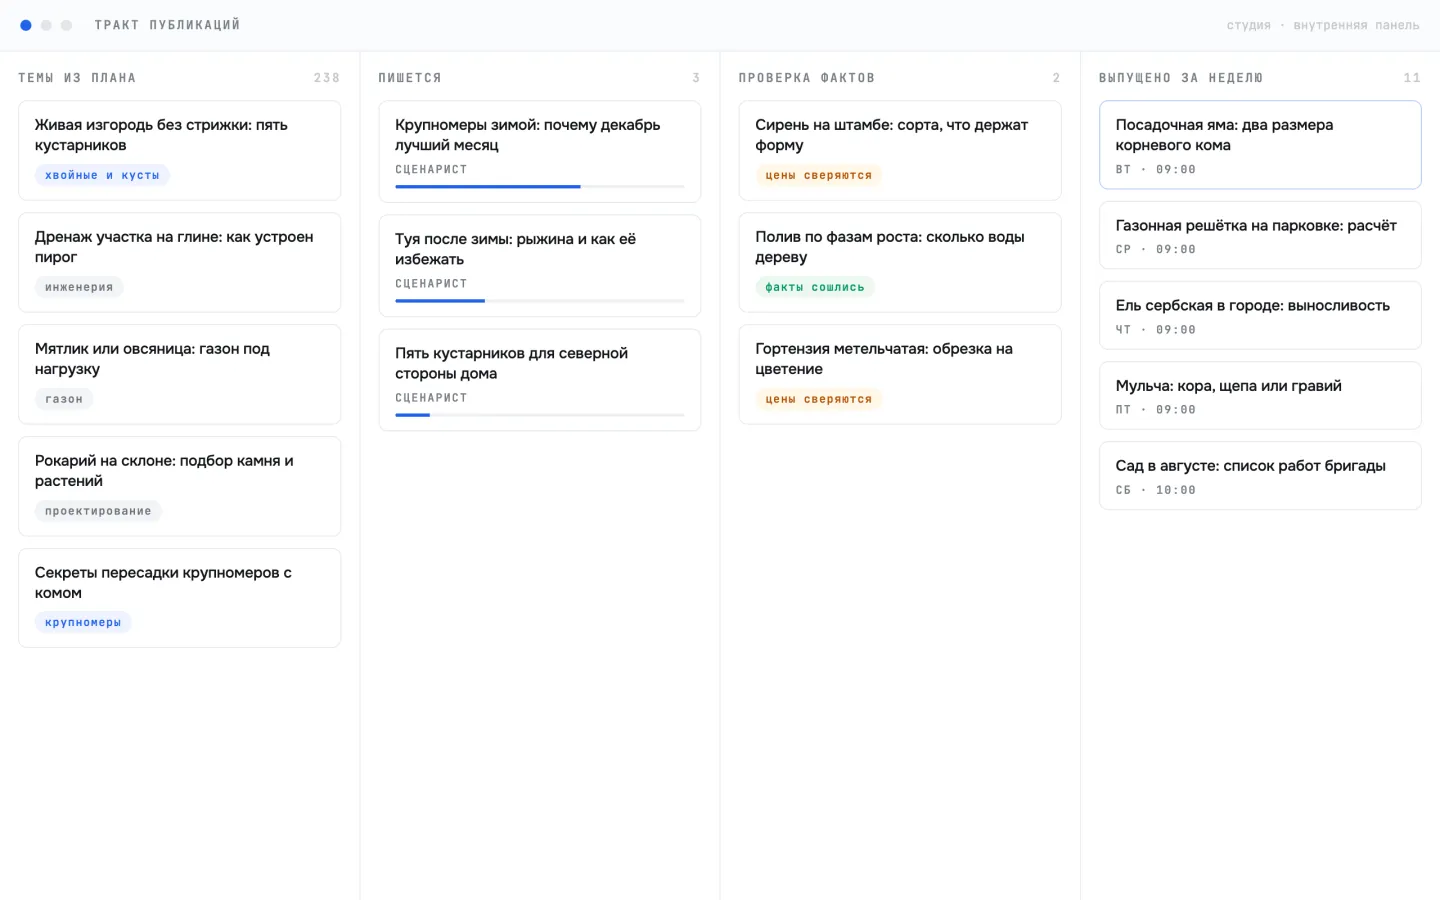Click column header 'Темы из плана'
1440x900 pixels.
77,78
